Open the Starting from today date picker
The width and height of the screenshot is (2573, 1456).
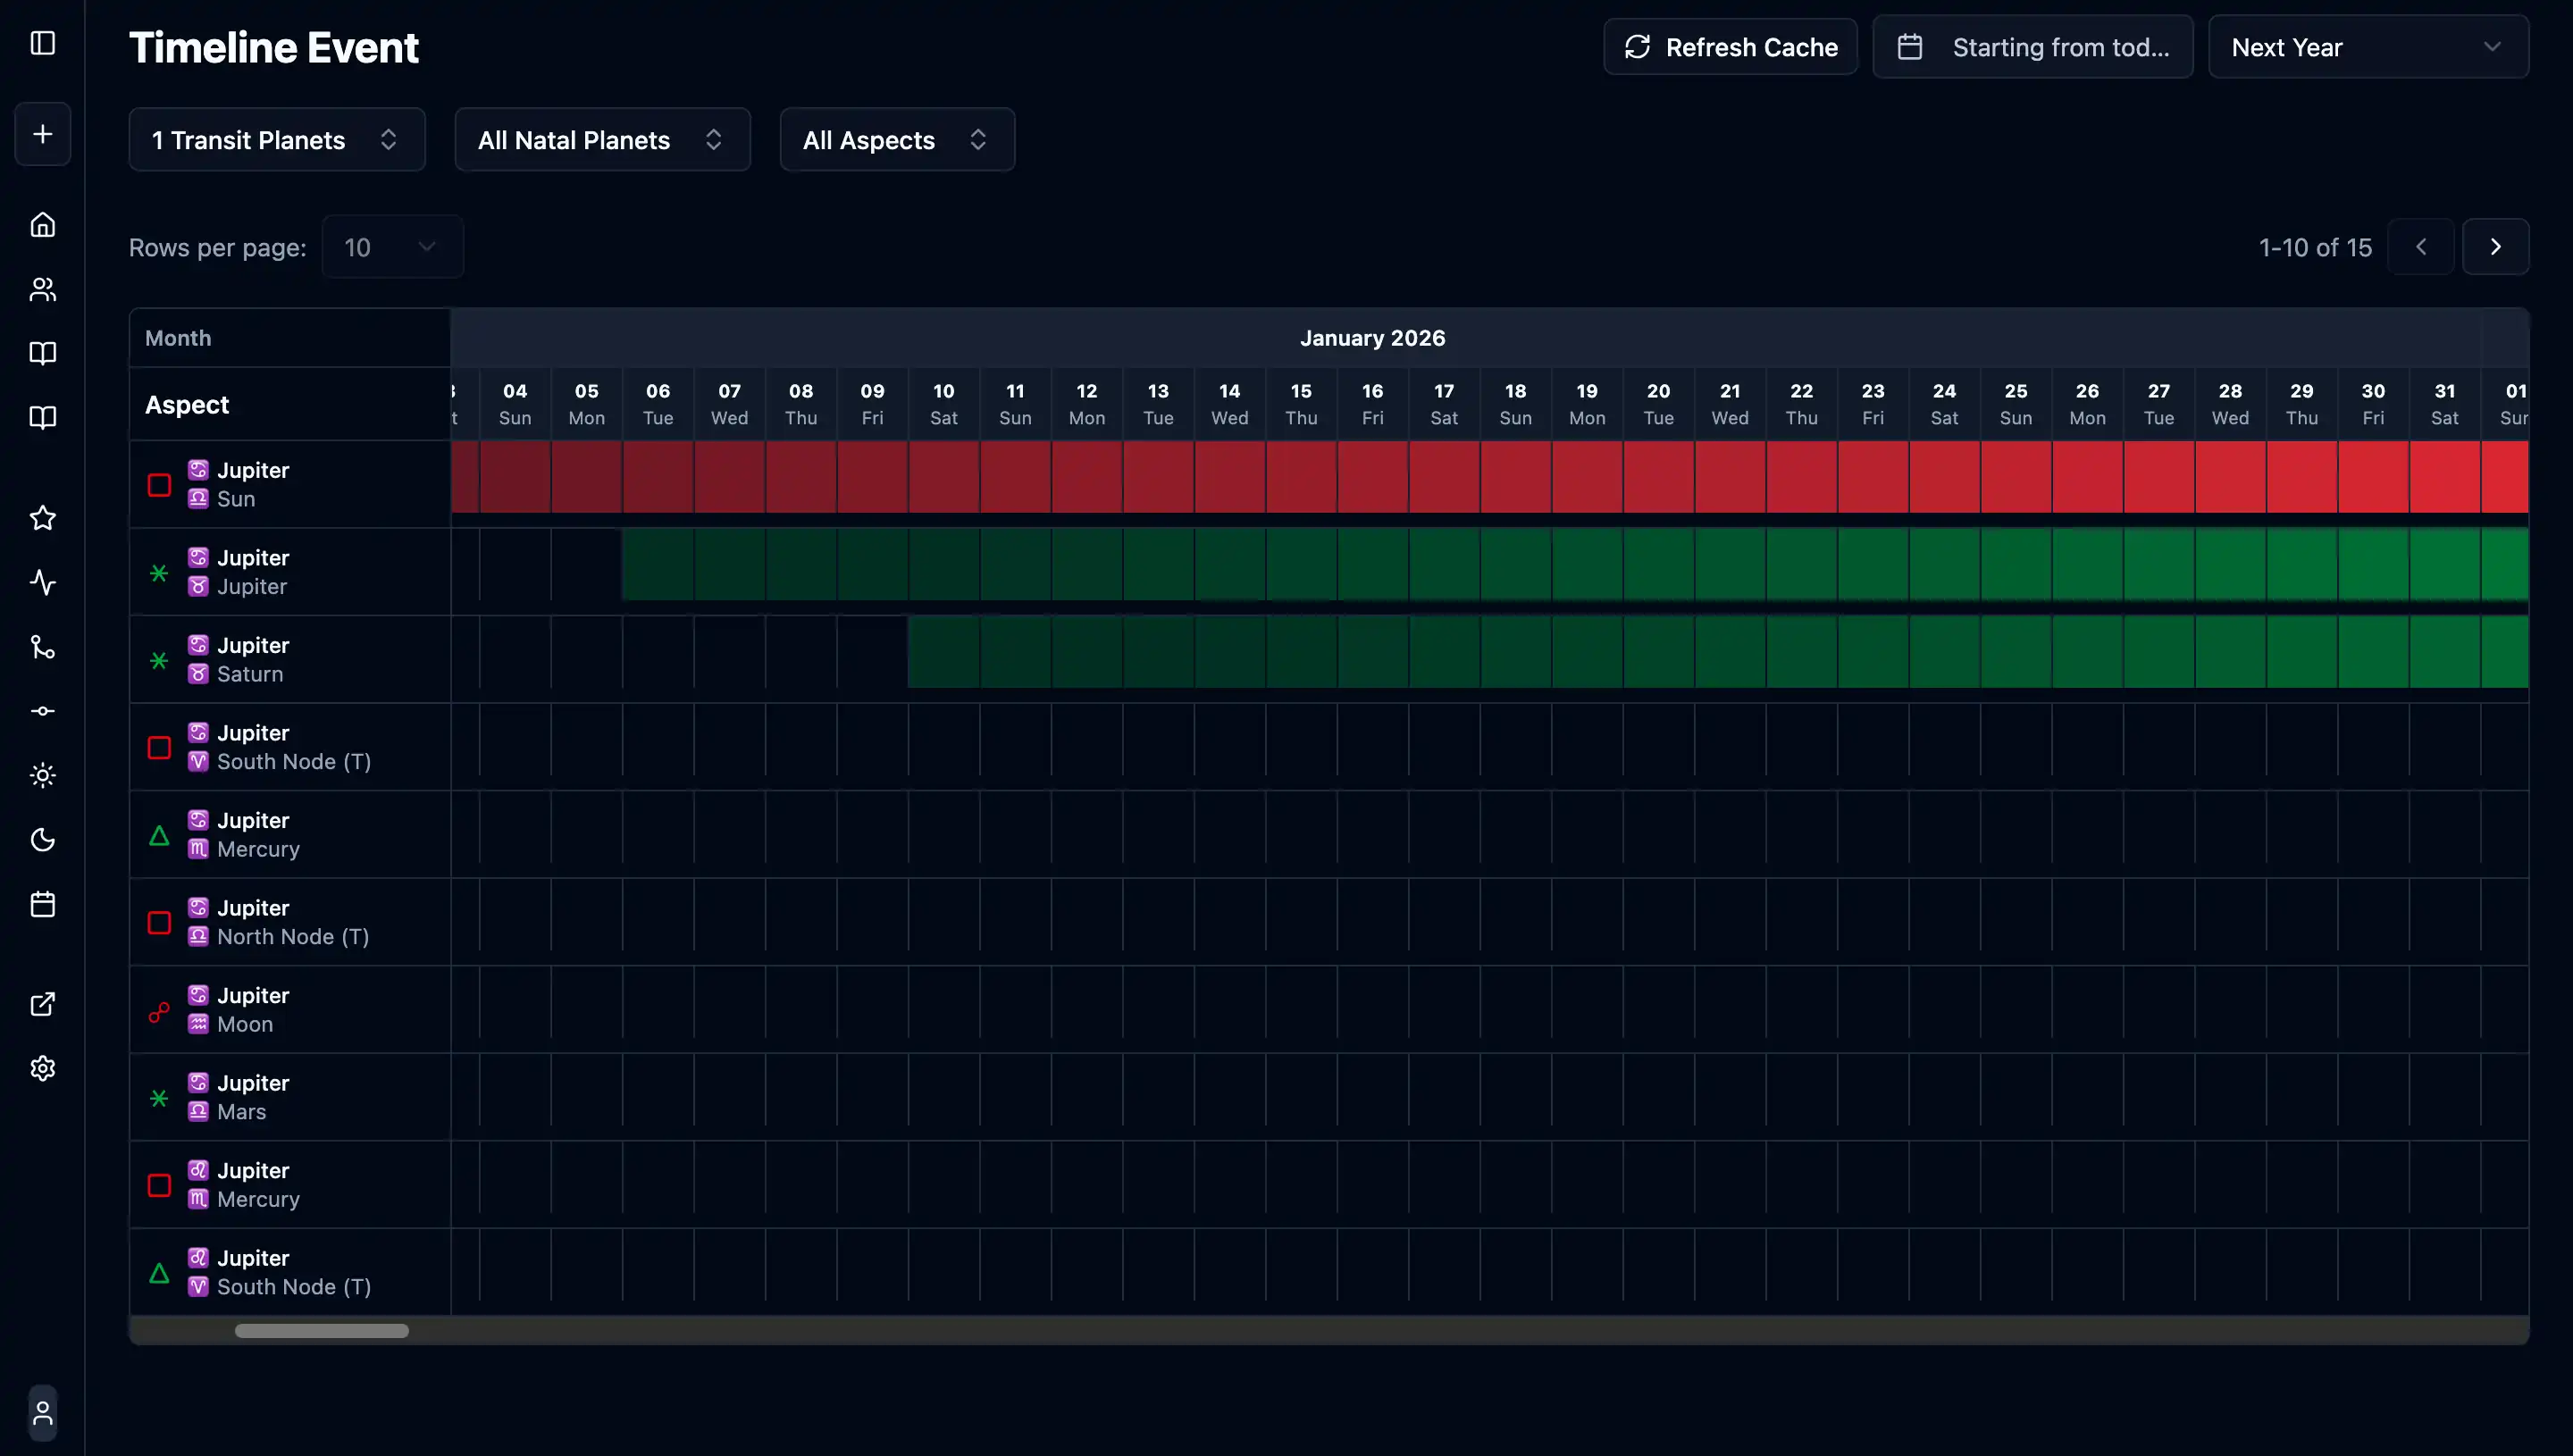coord(2032,46)
